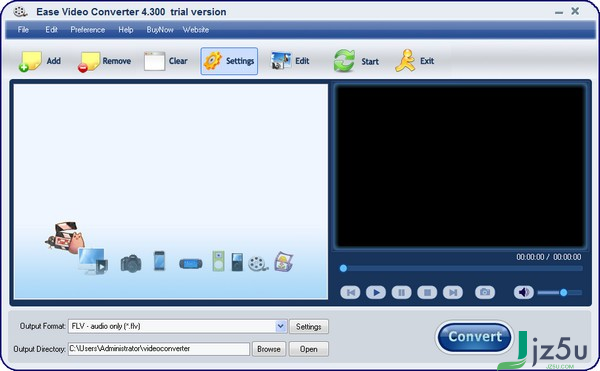This screenshot has width=600, height=371.
Task: Open the File menu
Action: click(23, 30)
